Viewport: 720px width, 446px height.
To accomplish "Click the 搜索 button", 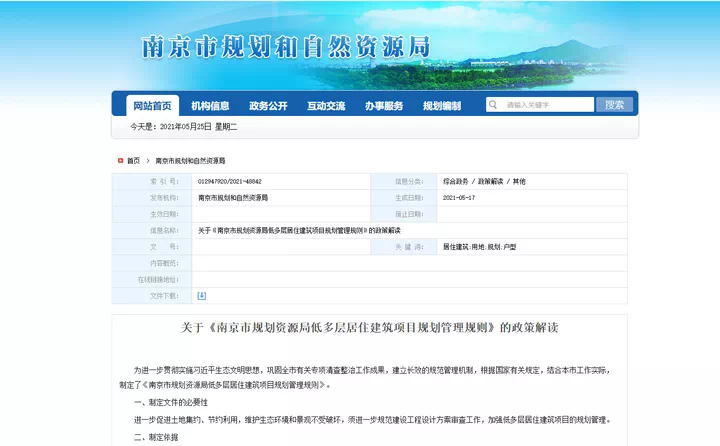I will [x=614, y=105].
